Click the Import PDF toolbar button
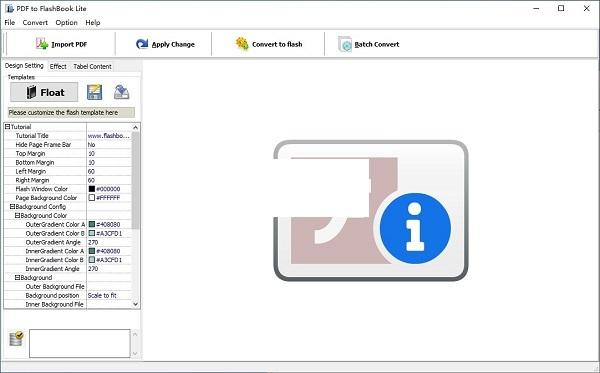600x373 pixels. coord(61,44)
